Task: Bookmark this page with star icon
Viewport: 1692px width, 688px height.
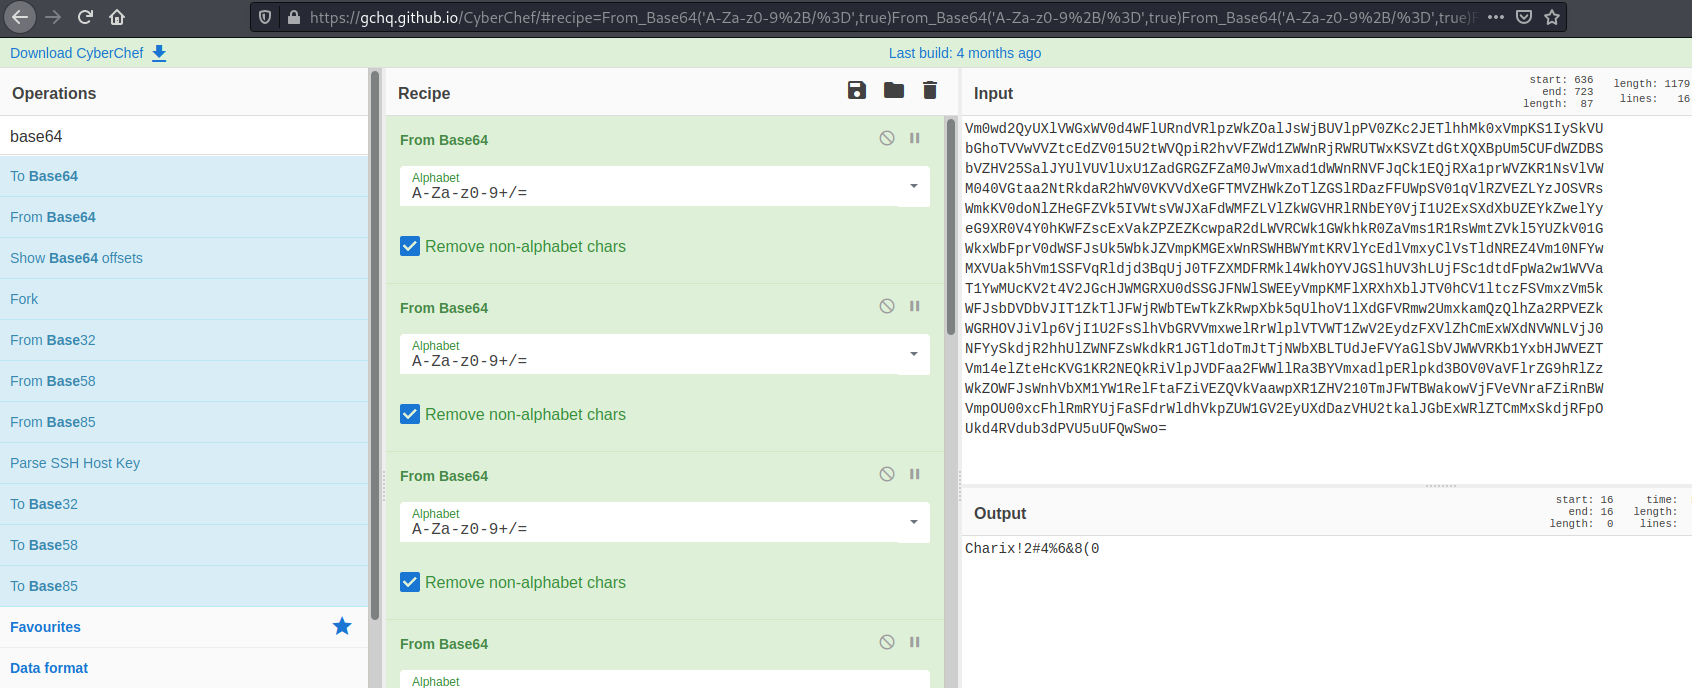Action: (1552, 17)
